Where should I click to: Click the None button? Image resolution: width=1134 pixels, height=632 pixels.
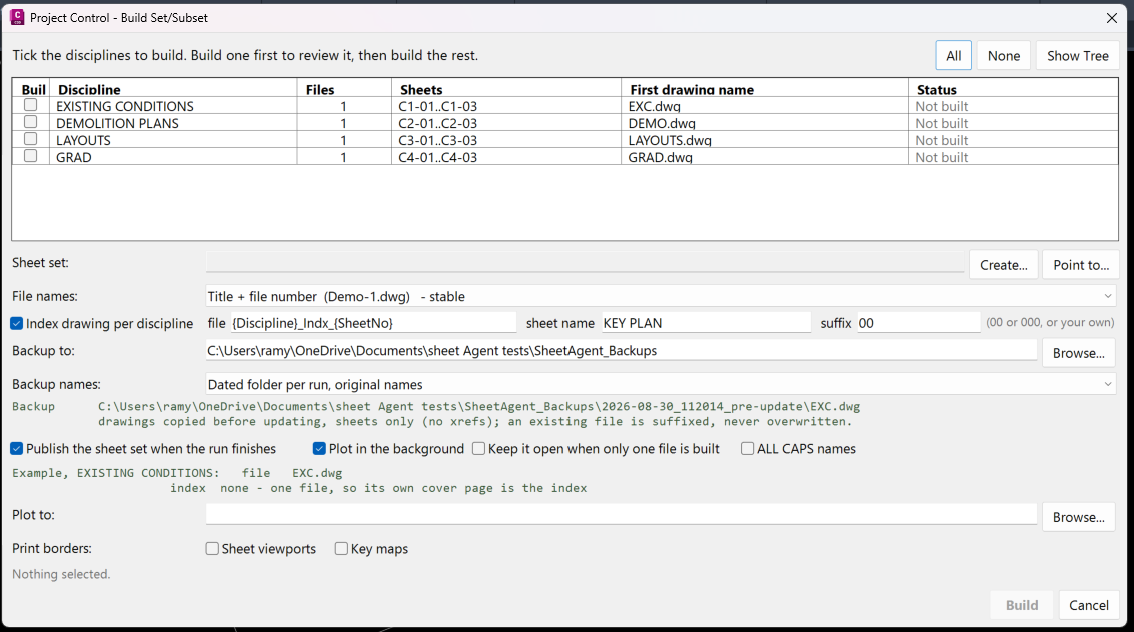click(x=1004, y=56)
